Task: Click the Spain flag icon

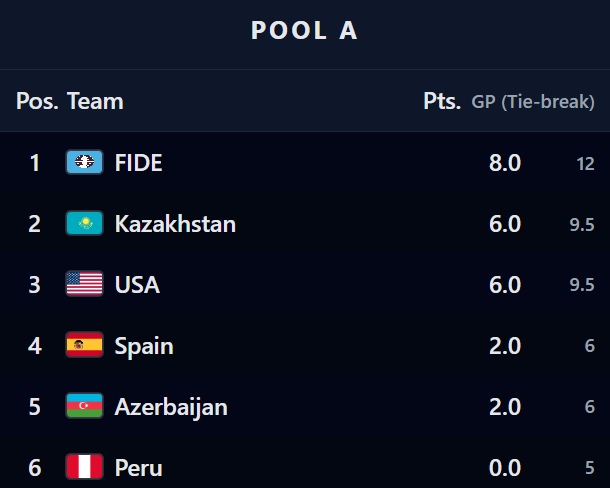Action: pos(84,345)
